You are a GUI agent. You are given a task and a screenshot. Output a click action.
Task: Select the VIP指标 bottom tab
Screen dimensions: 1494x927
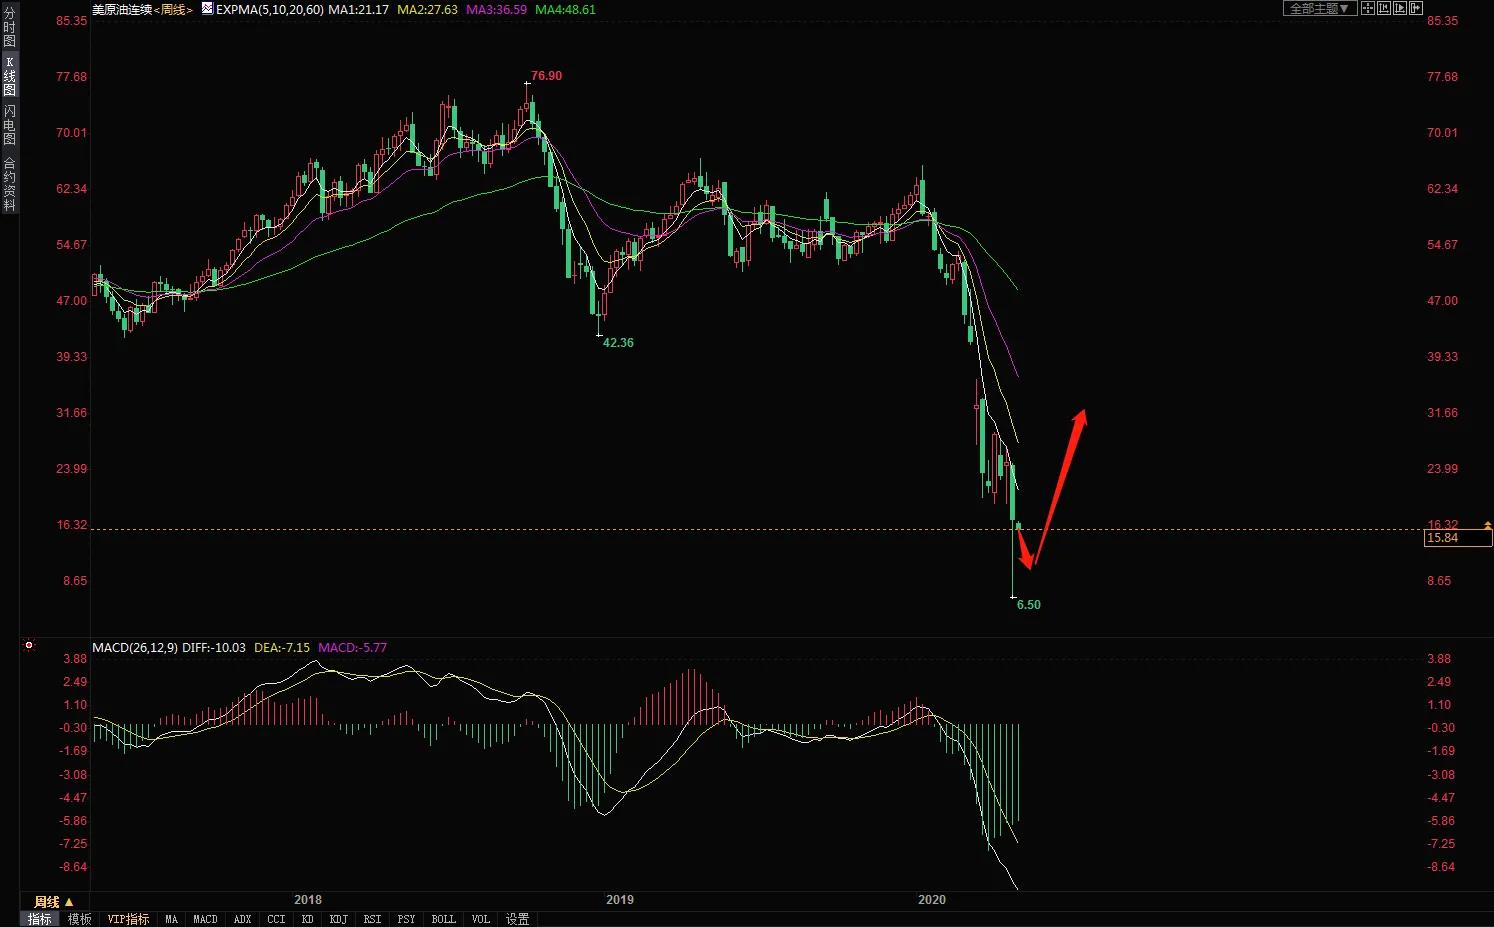pyautogui.click(x=128, y=919)
